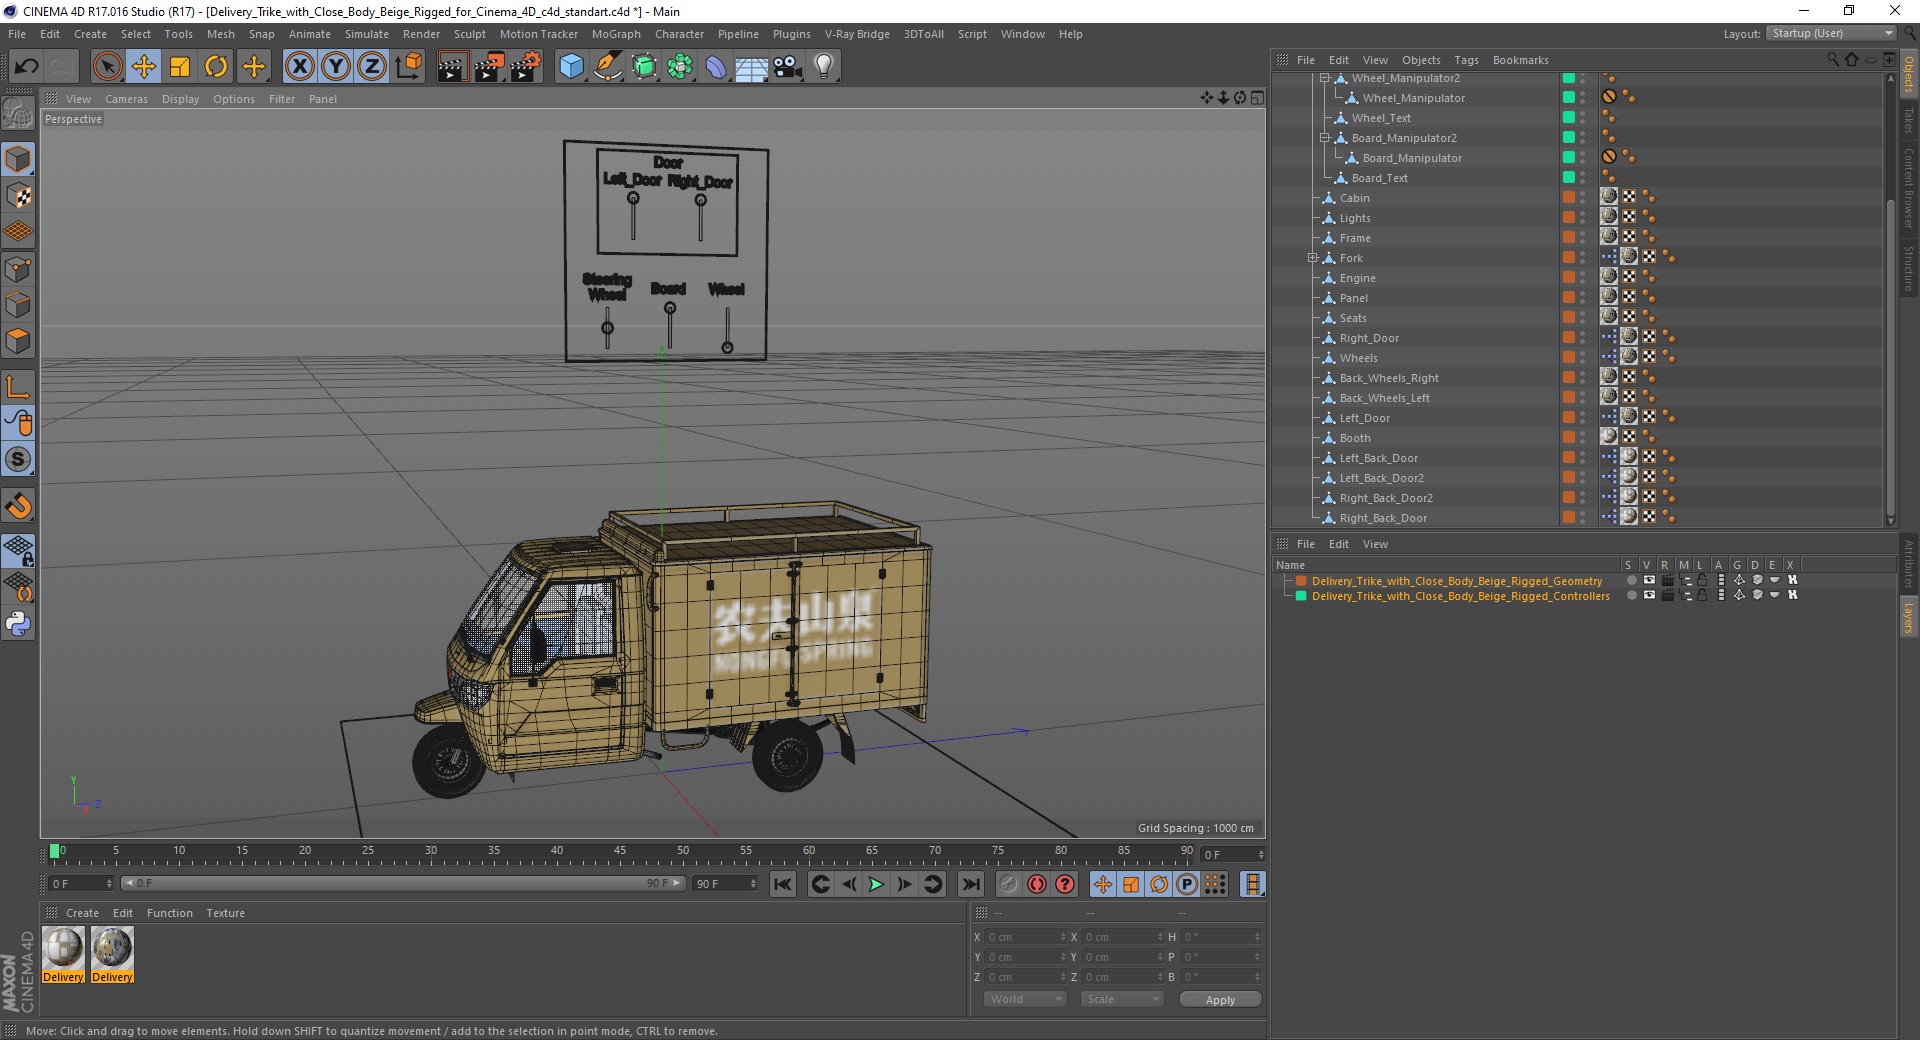Toggle visibility dots for Seats object
This screenshot has width=1920, height=1040.
coord(1582,318)
